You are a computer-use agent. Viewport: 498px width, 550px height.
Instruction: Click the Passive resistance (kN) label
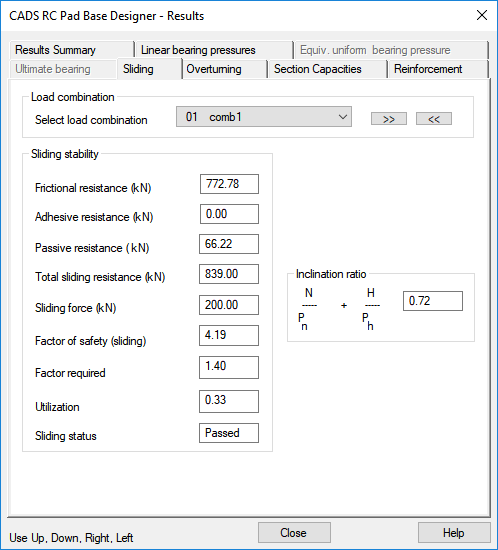click(92, 248)
